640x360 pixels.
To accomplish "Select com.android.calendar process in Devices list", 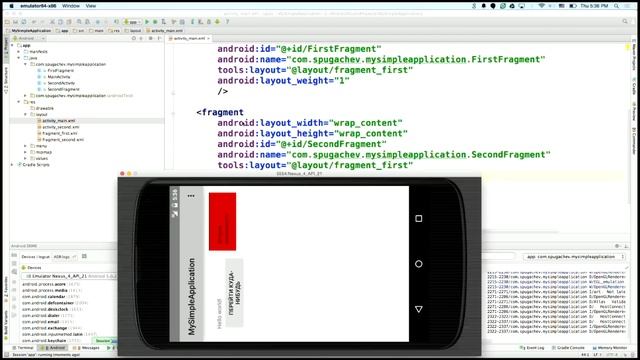I will (51, 297).
